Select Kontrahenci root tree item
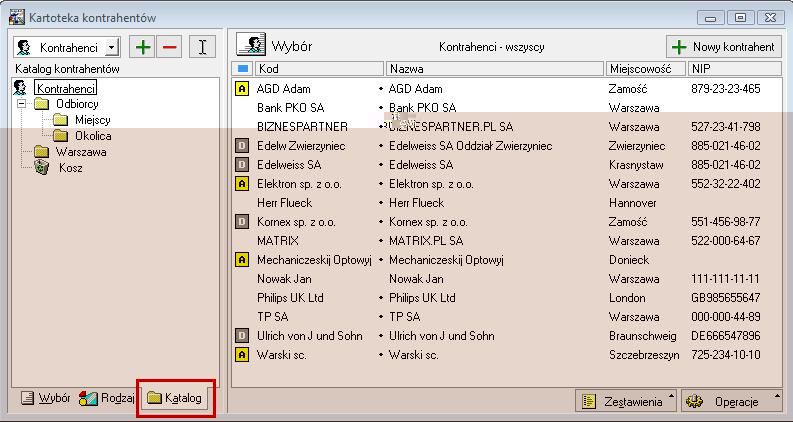The image size is (793, 422). (66, 88)
